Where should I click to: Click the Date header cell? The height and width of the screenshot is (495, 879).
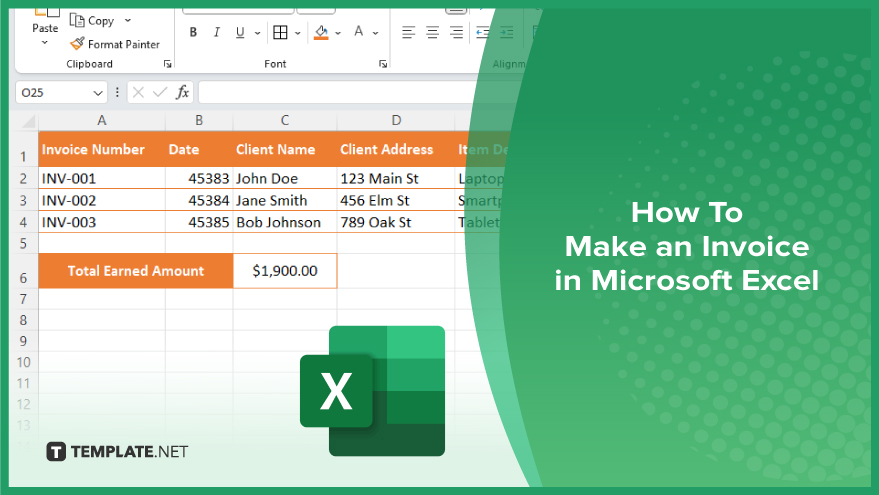pyautogui.click(x=199, y=149)
